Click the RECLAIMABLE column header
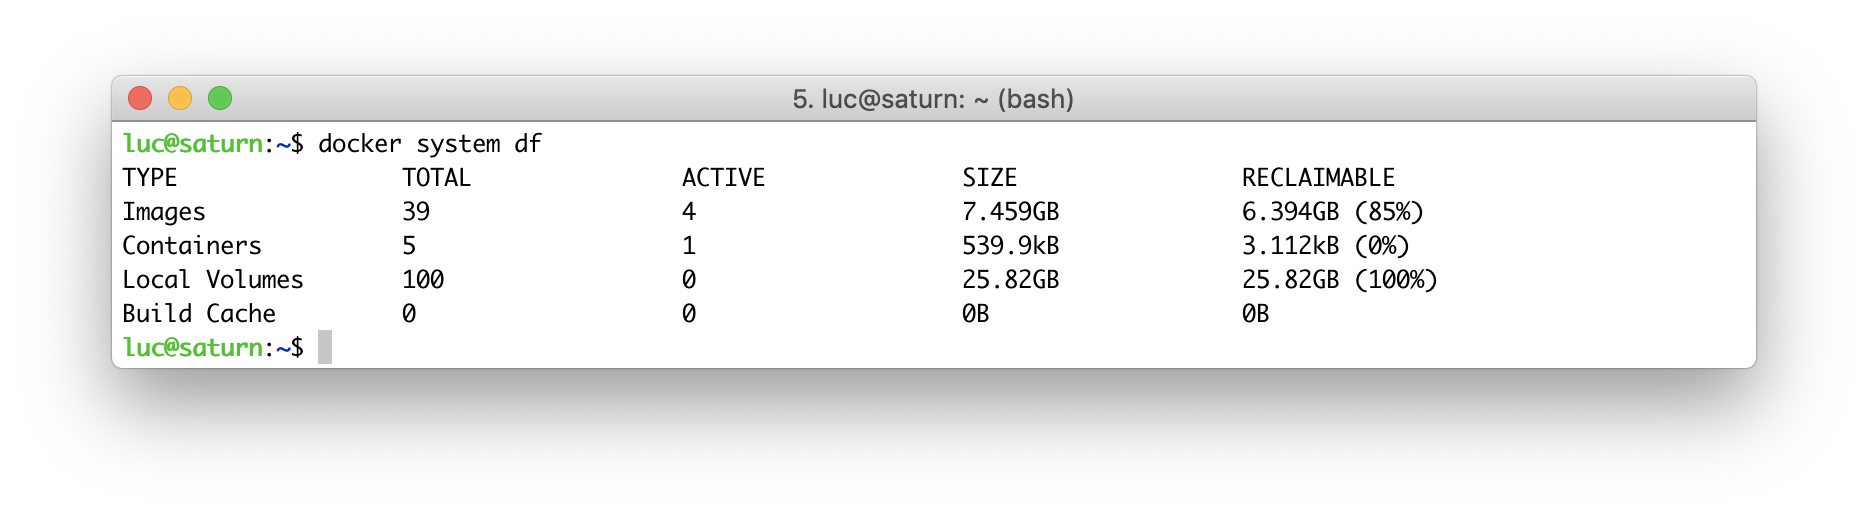Image resolution: width=1868 pixels, height=516 pixels. click(x=1318, y=178)
